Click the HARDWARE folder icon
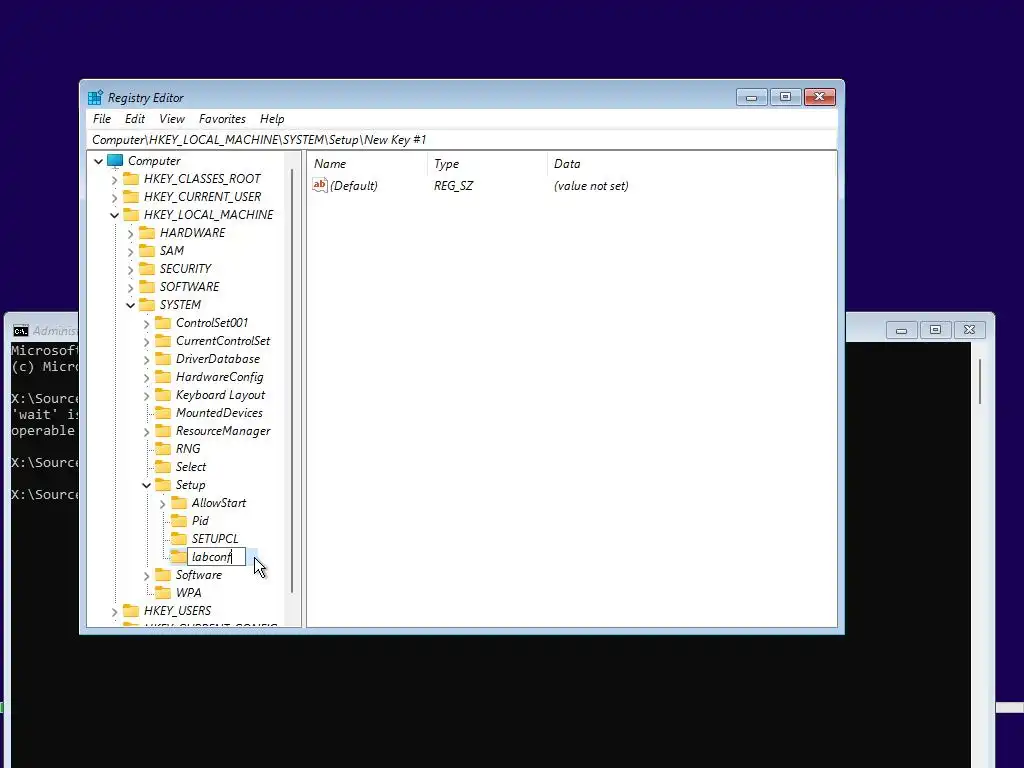This screenshot has height=768, width=1024. [x=147, y=232]
